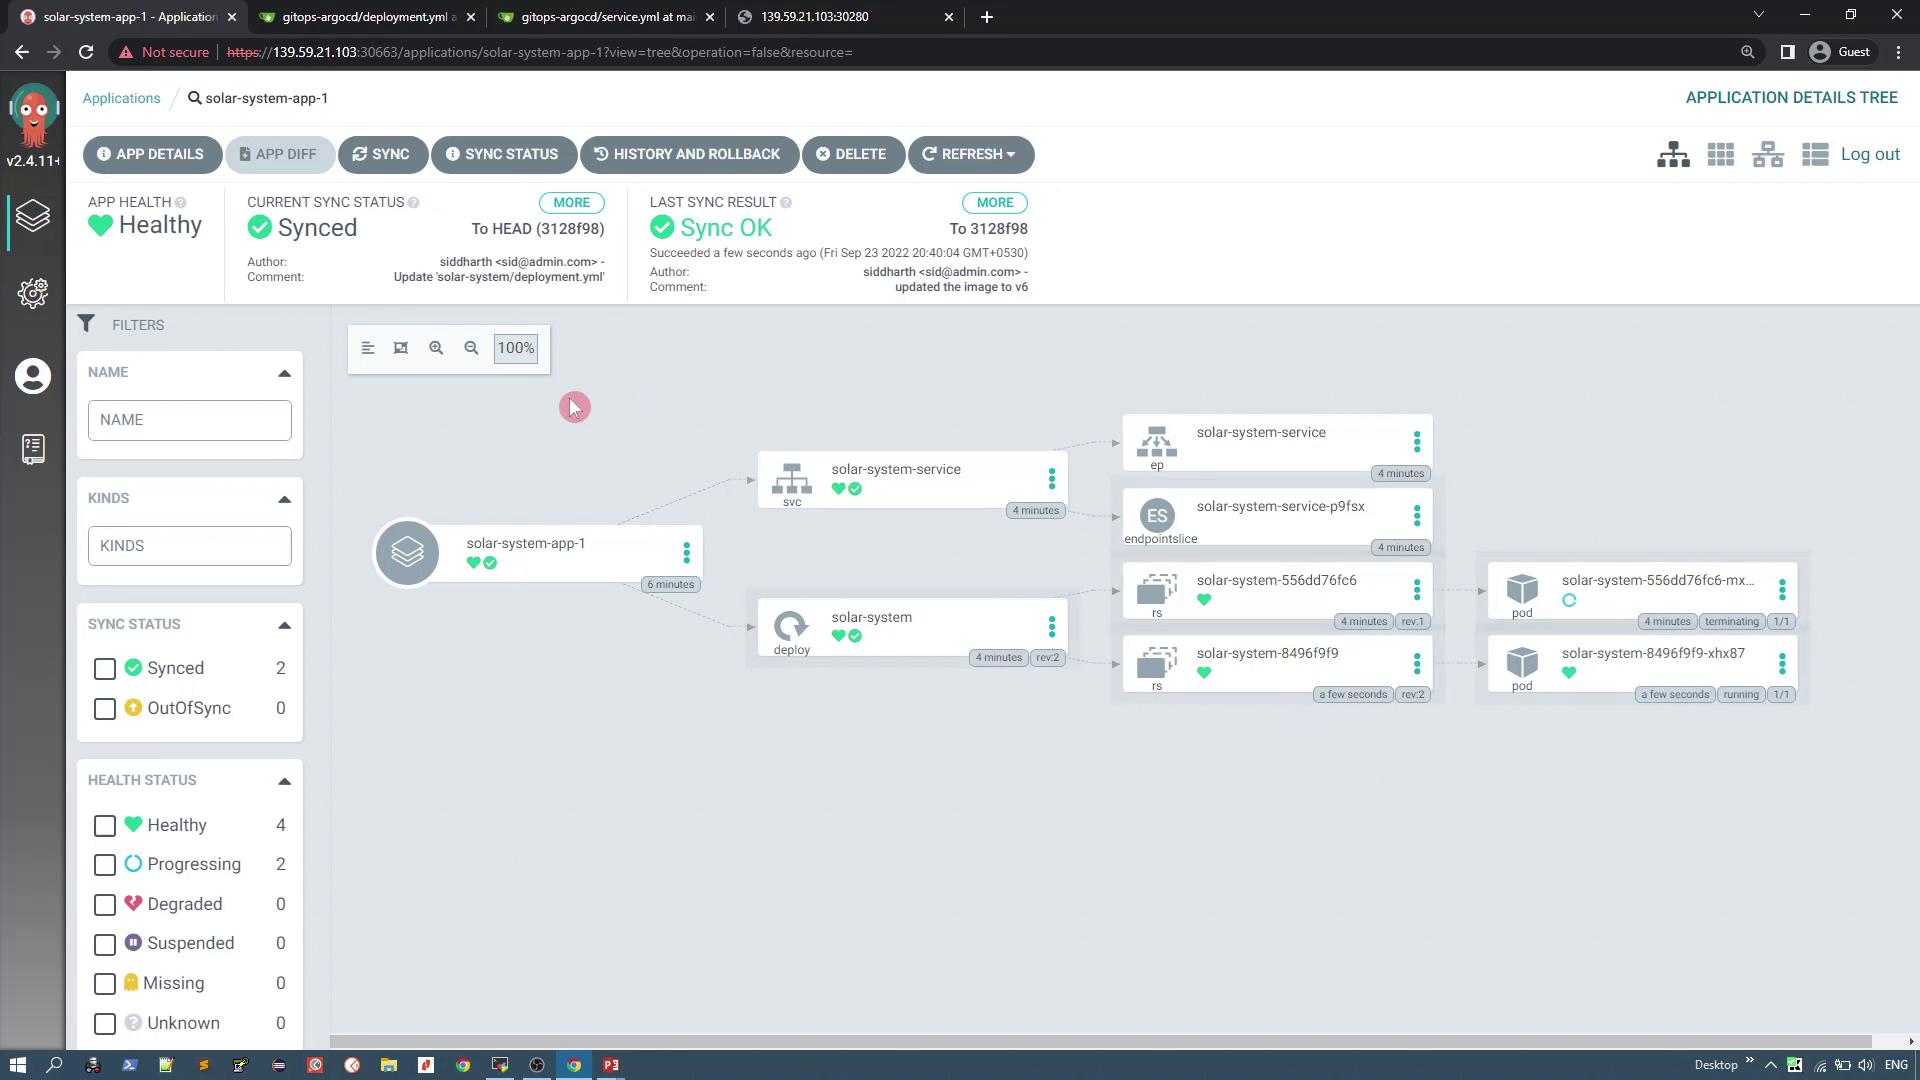Check the Synced filter checkbox
Viewport: 1920px width, 1080px height.
click(105, 669)
